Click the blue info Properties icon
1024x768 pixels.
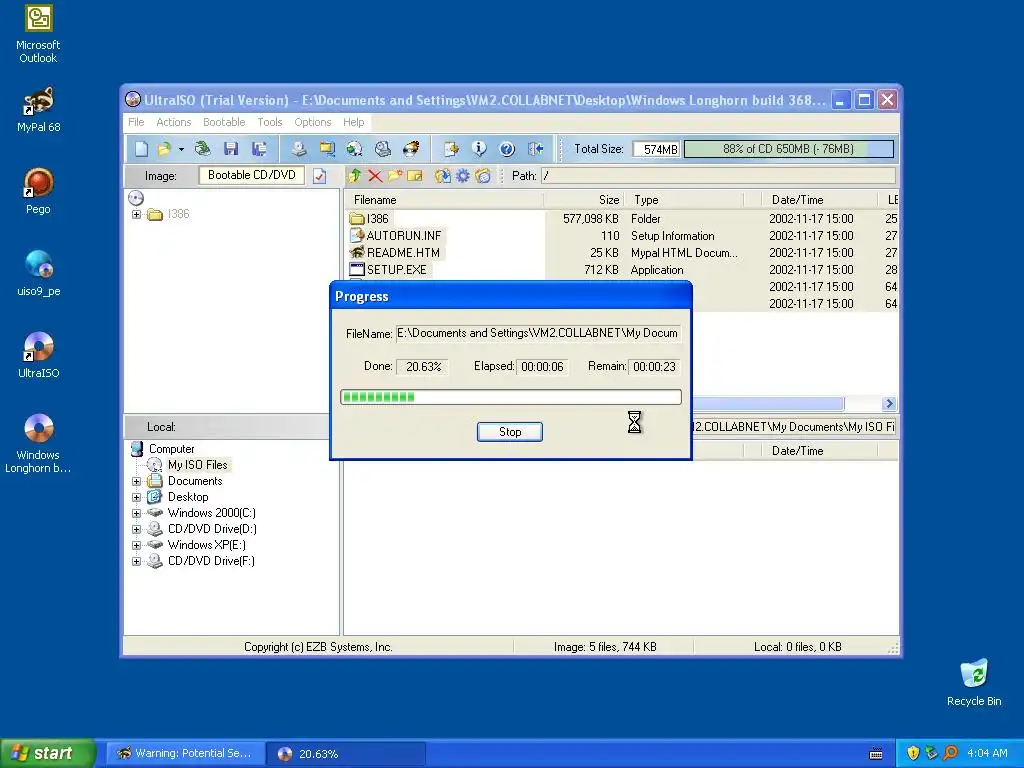pyautogui.click(x=479, y=149)
